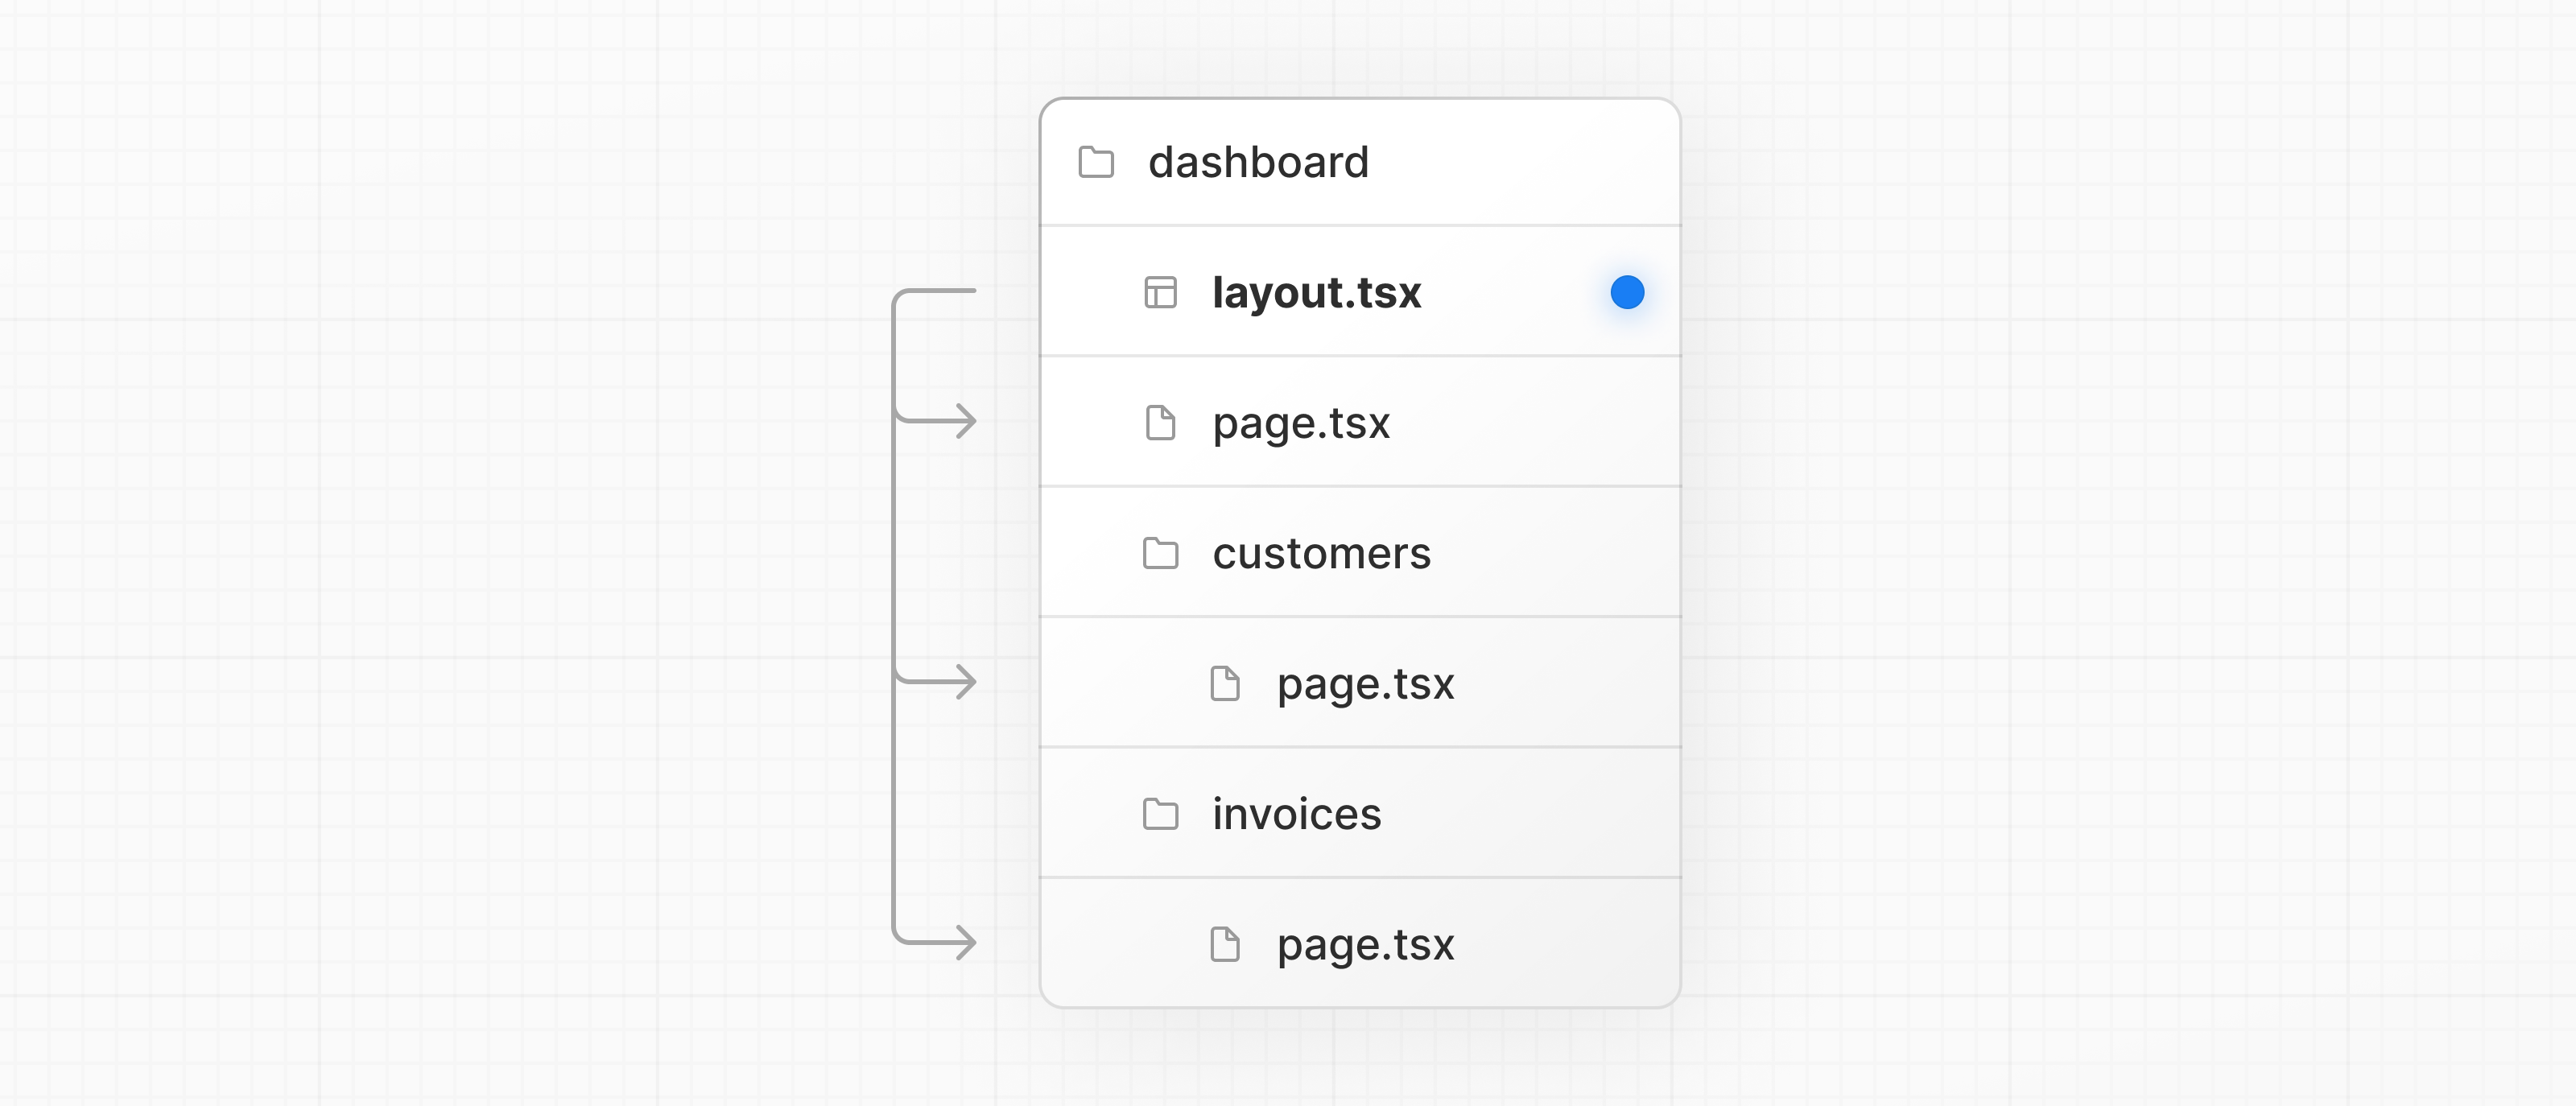Click the customers folder icon
The height and width of the screenshot is (1106, 2576).
point(1160,553)
